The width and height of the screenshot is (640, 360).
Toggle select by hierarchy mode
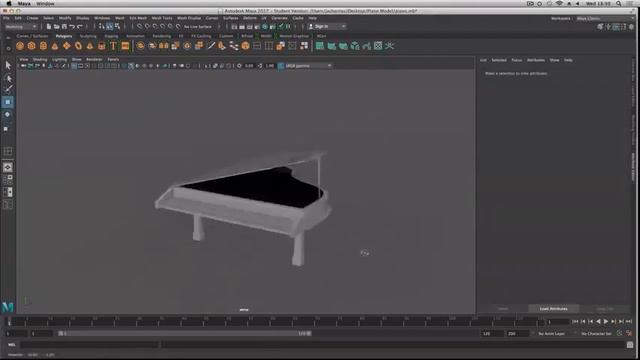point(102,27)
